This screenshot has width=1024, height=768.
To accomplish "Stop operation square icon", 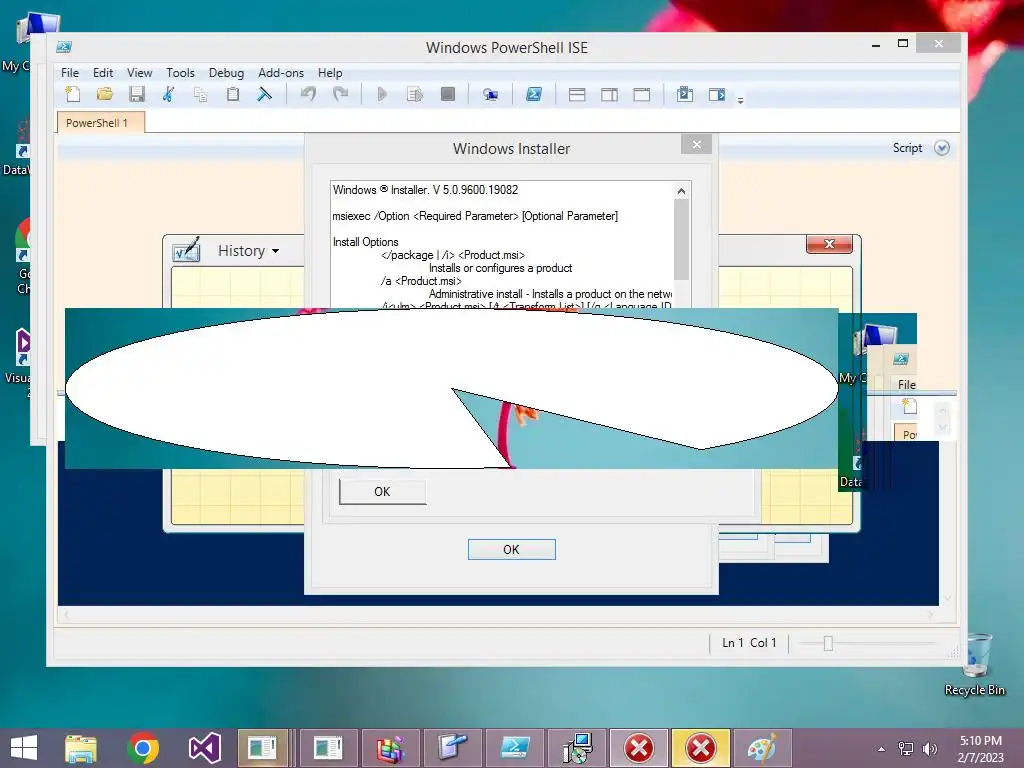I will (x=448, y=95).
